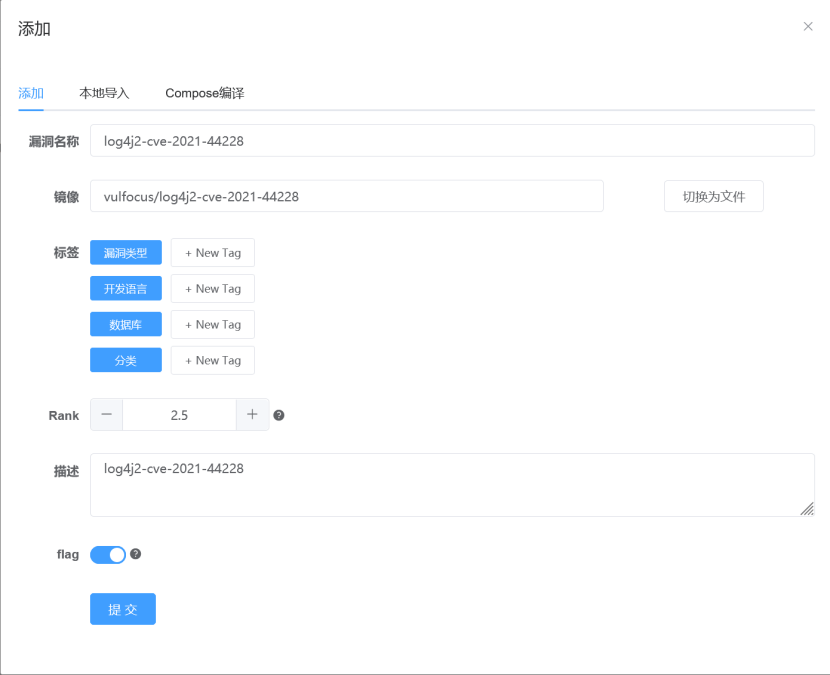Image resolution: width=830 pixels, height=675 pixels.
Task: Submit the form with 提交
Action: coord(122,609)
